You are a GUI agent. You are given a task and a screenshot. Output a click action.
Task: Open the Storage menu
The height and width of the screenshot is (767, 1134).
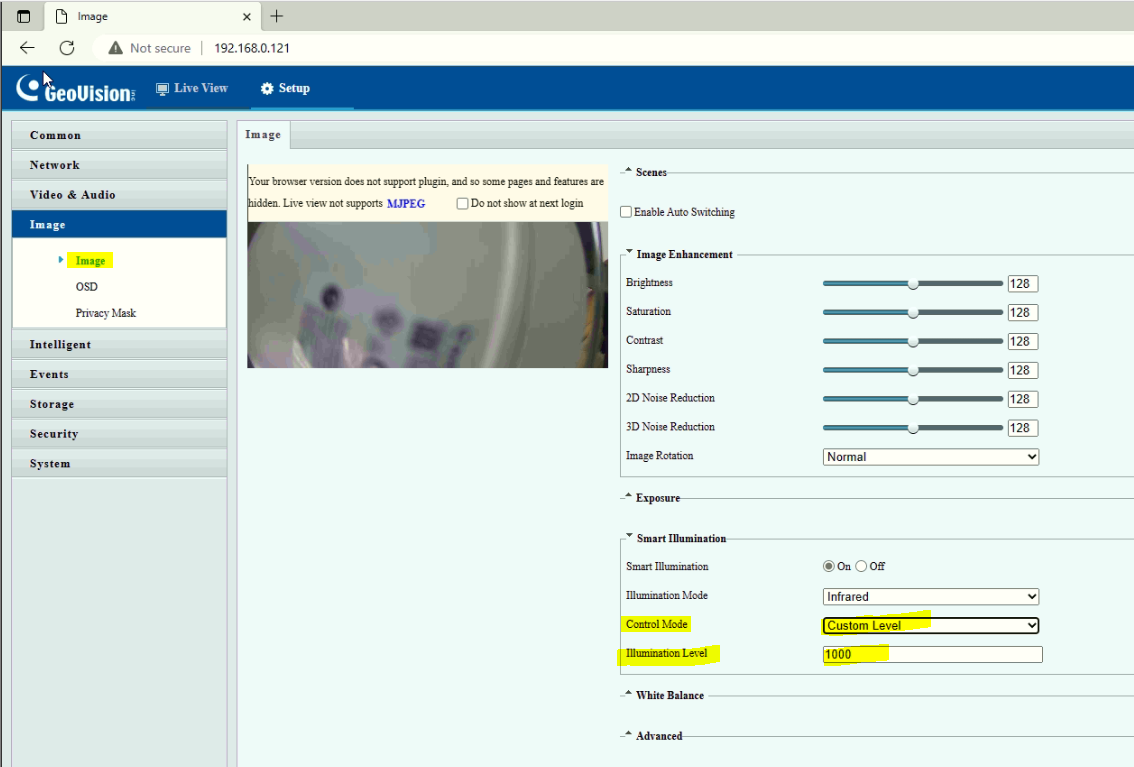click(x=119, y=404)
